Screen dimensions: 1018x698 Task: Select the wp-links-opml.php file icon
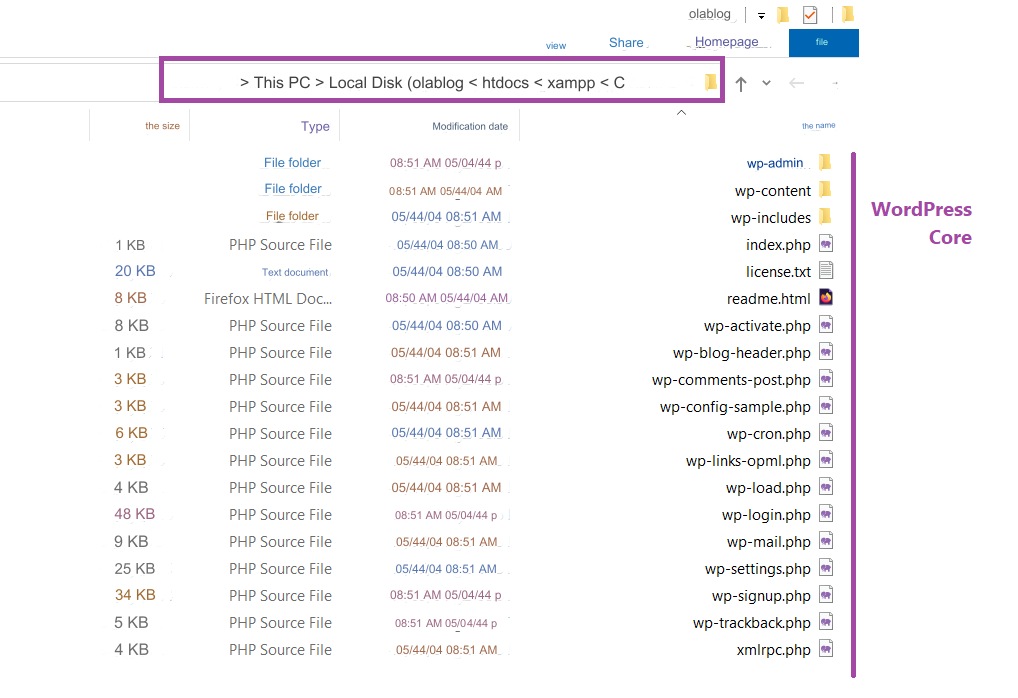(826, 460)
